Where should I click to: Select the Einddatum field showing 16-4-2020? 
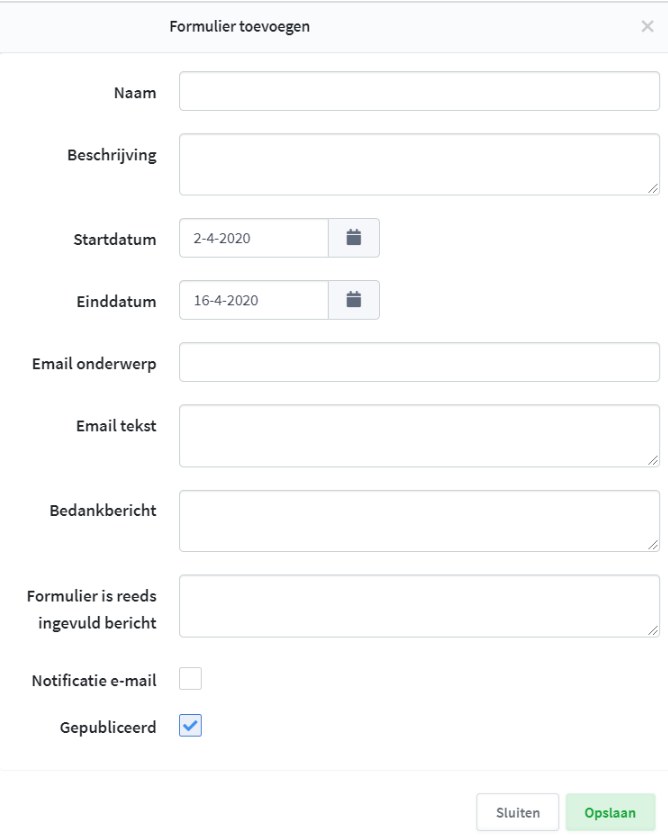[x=254, y=300]
